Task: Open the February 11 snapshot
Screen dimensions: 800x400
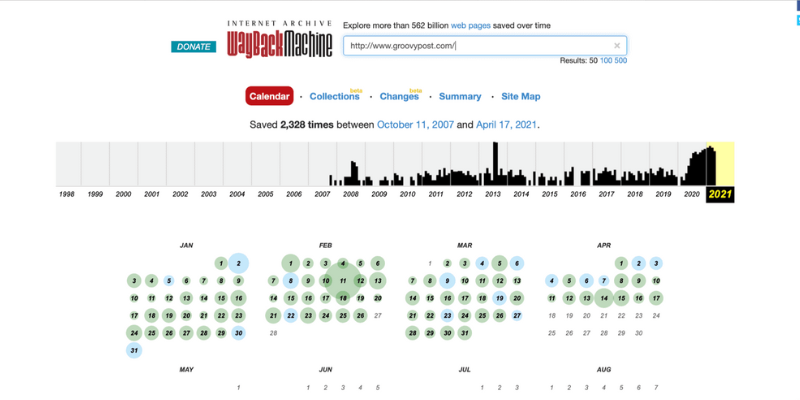Action: 343,281
